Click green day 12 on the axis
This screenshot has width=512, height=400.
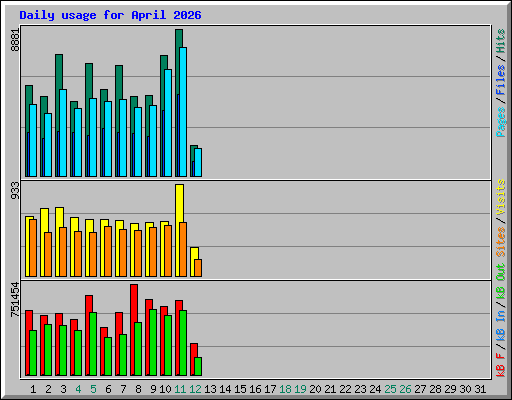pos(195,389)
